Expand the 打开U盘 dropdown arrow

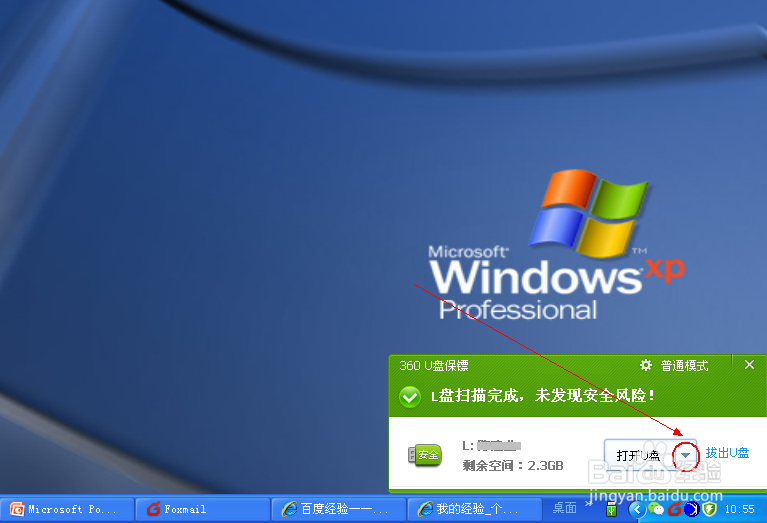pyautogui.click(x=686, y=455)
